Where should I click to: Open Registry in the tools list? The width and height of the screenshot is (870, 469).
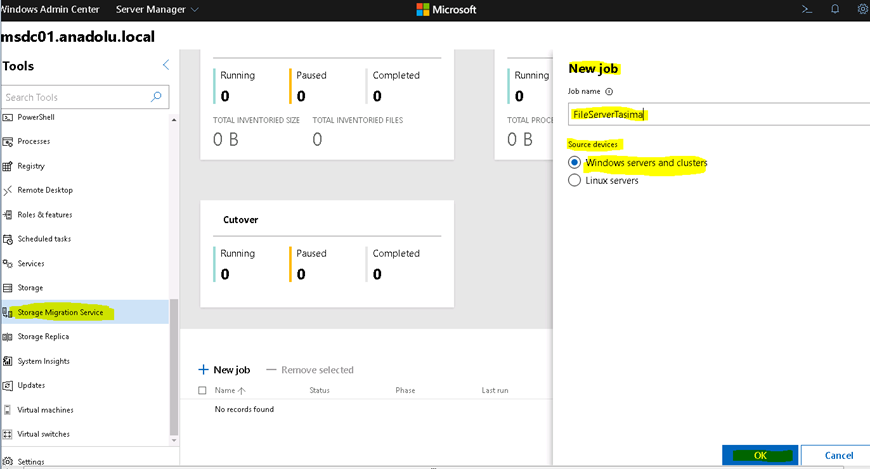[x=31, y=166]
